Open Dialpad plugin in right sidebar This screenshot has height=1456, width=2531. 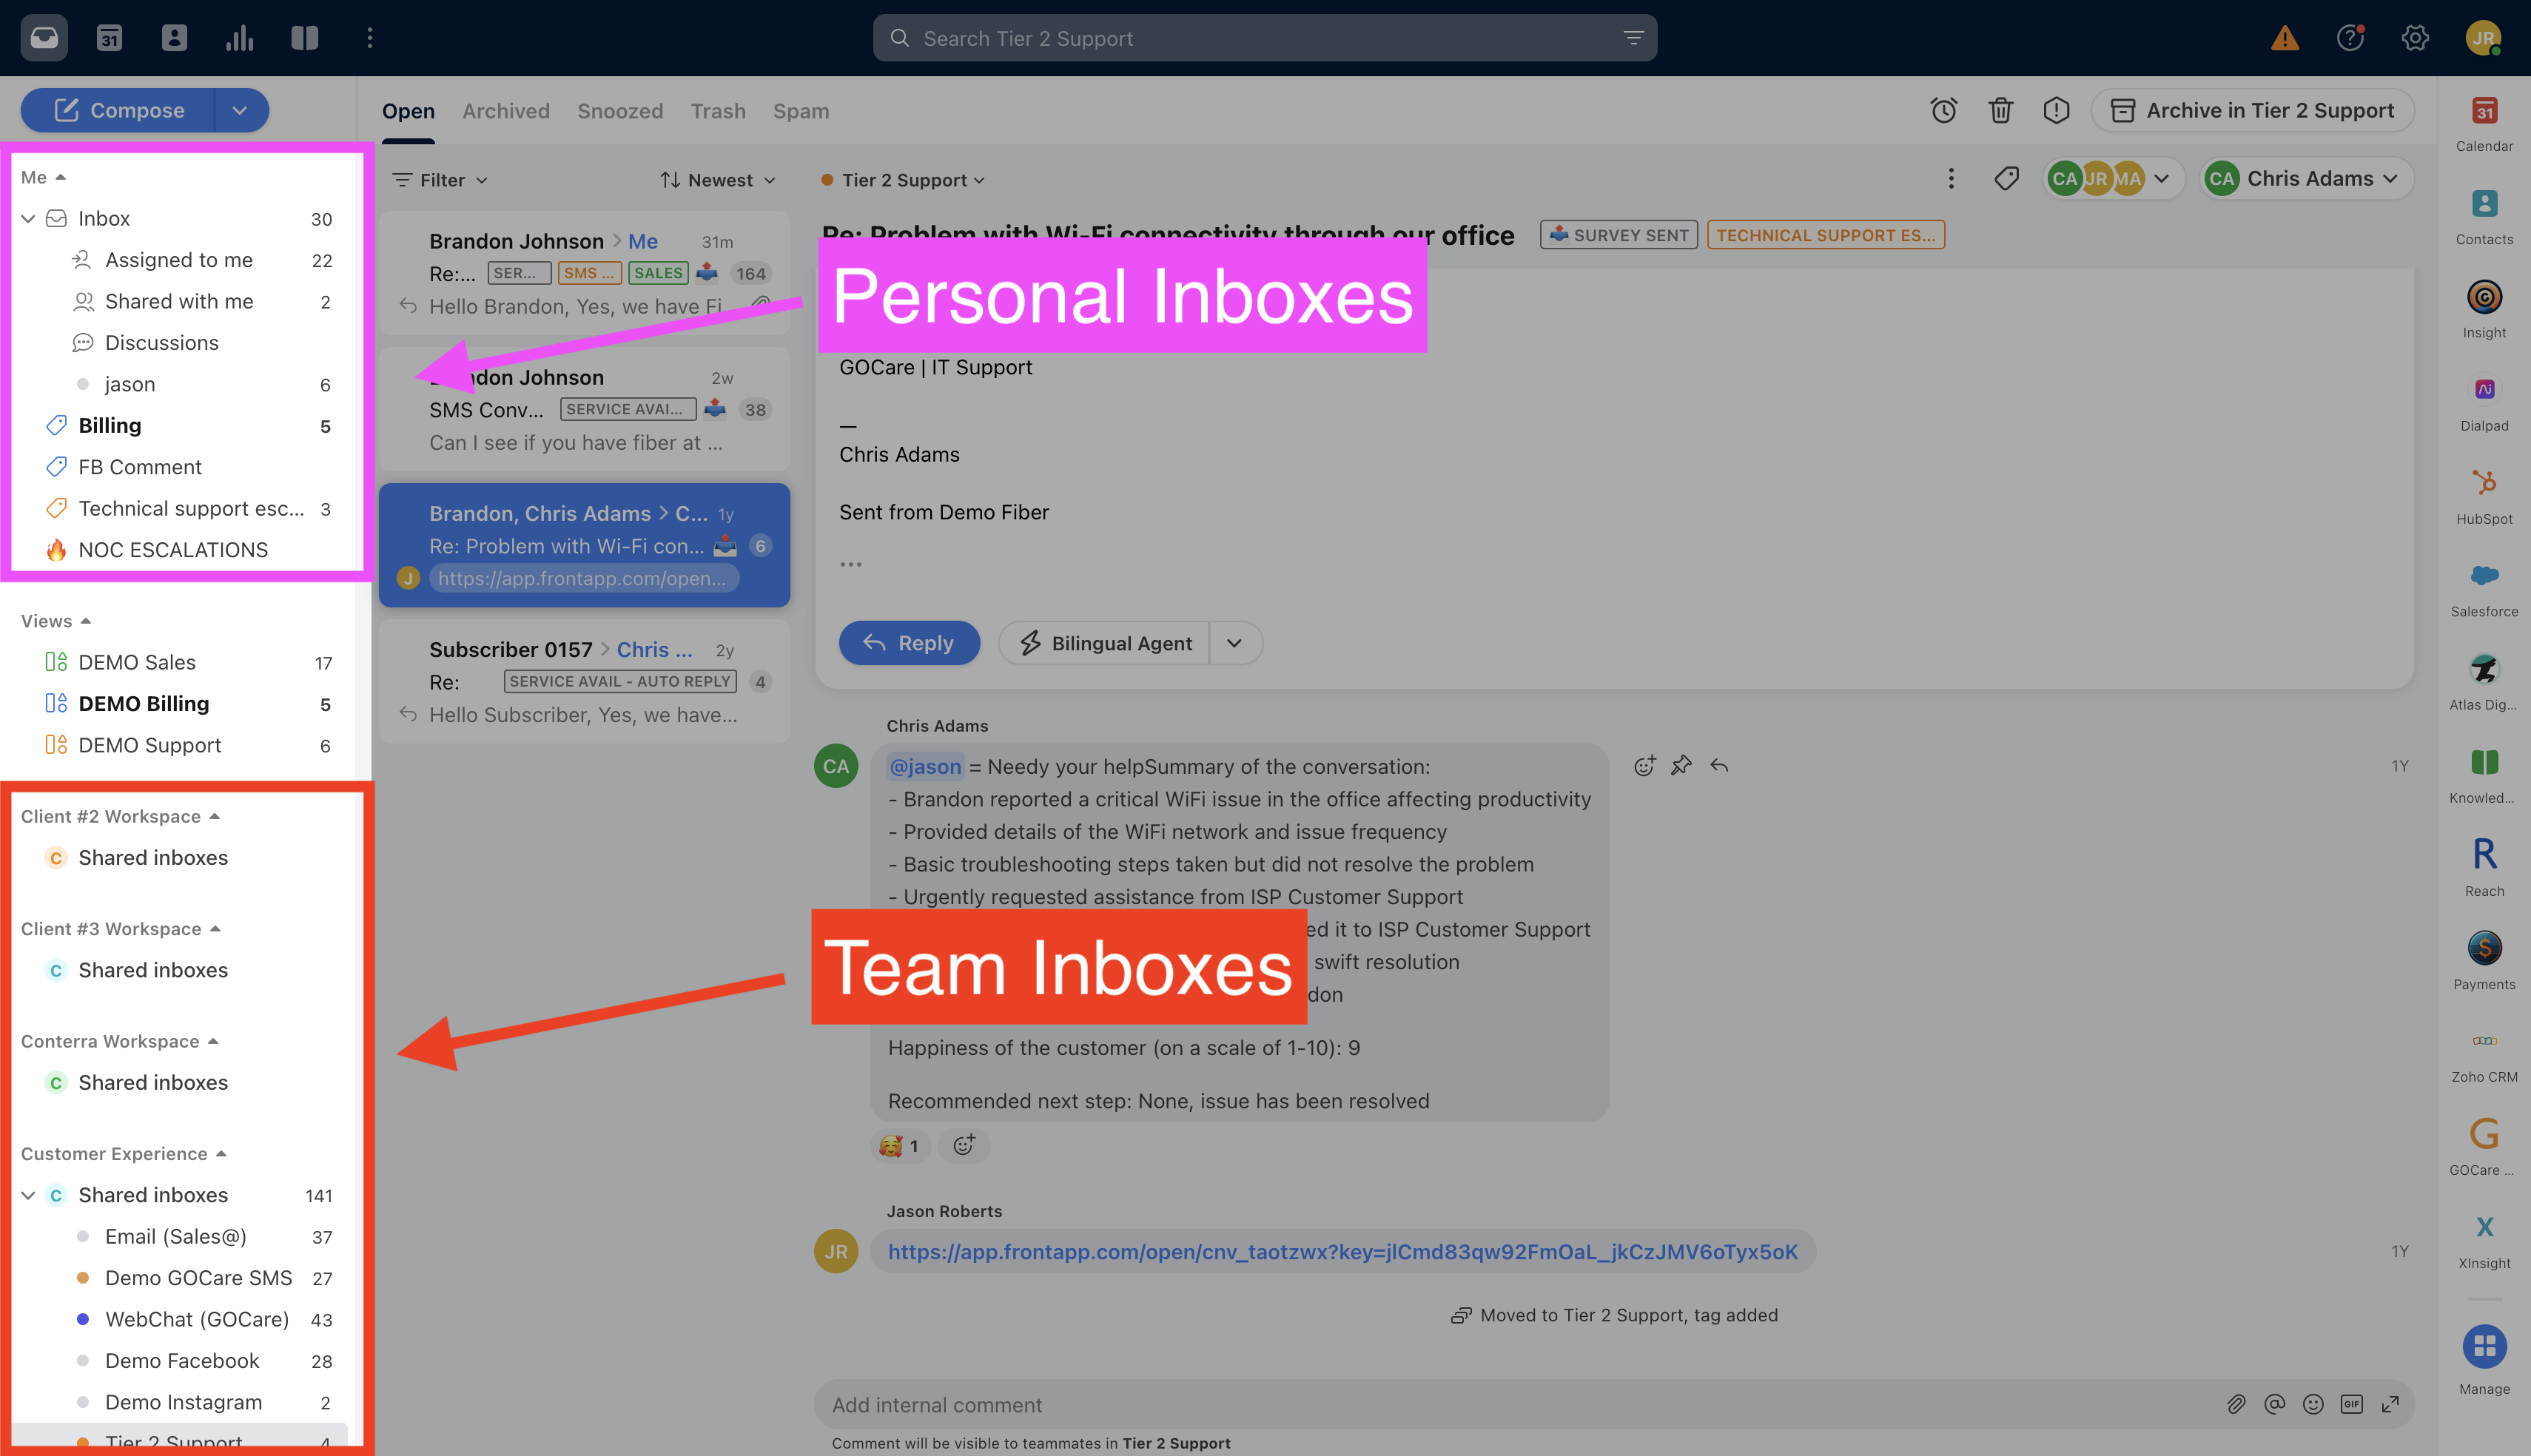click(x=2484, y=402)
